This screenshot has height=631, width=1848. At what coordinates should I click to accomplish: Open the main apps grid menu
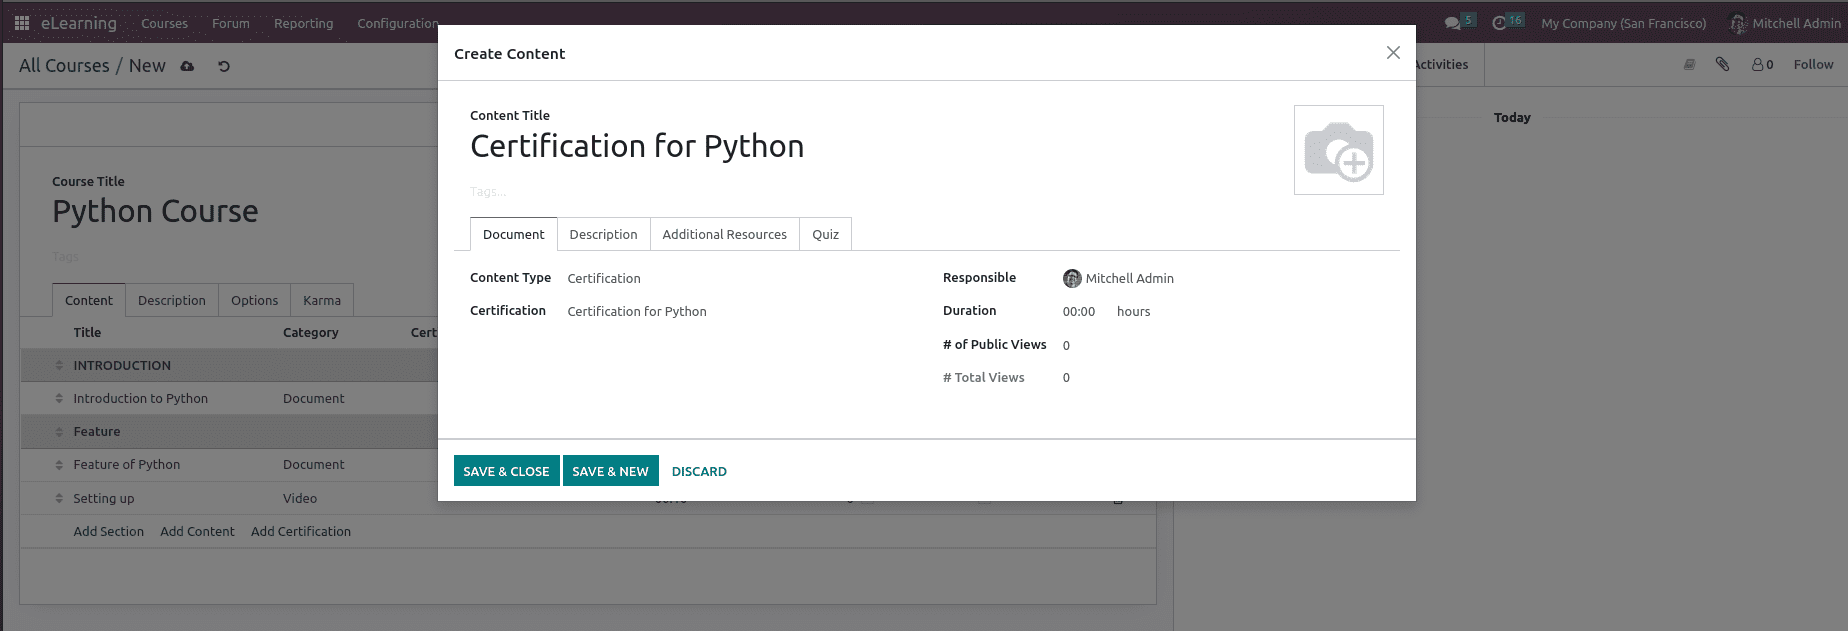[21, 23]
